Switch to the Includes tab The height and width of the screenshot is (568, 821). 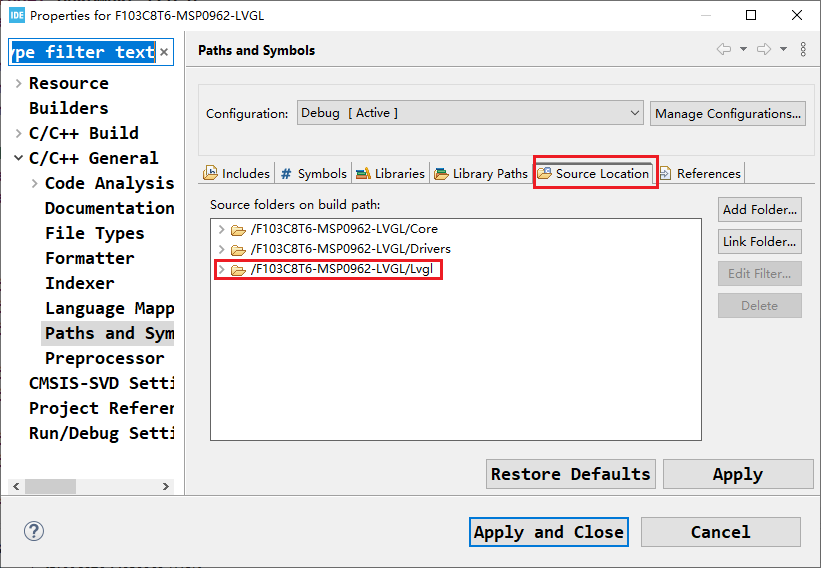236,173
